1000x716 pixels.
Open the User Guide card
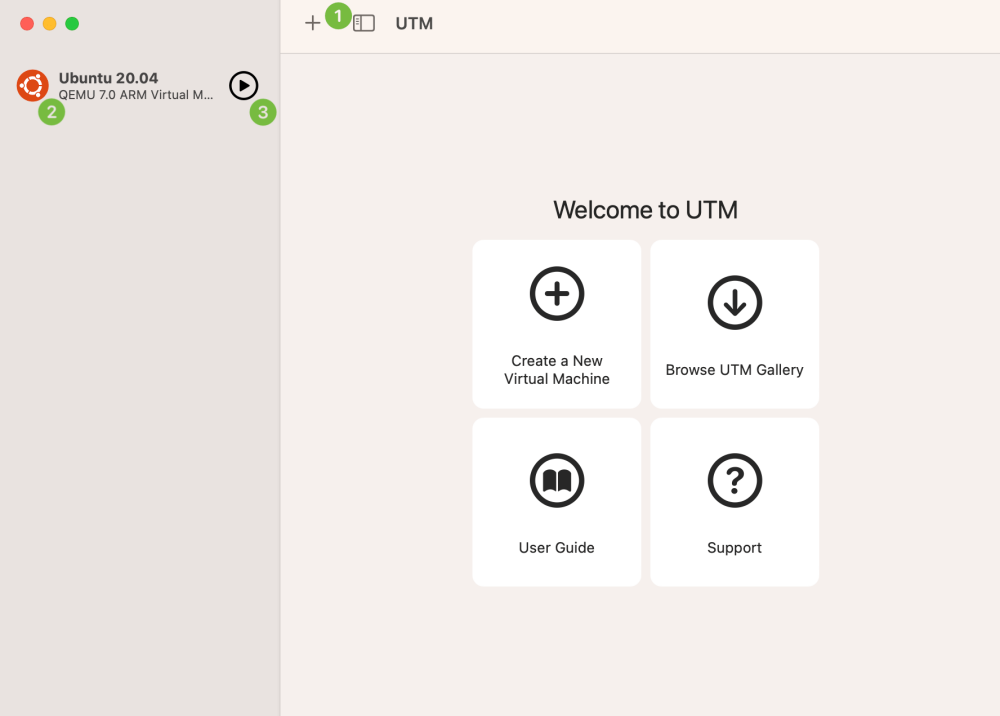pyautogui.click(x=556, y=502)
